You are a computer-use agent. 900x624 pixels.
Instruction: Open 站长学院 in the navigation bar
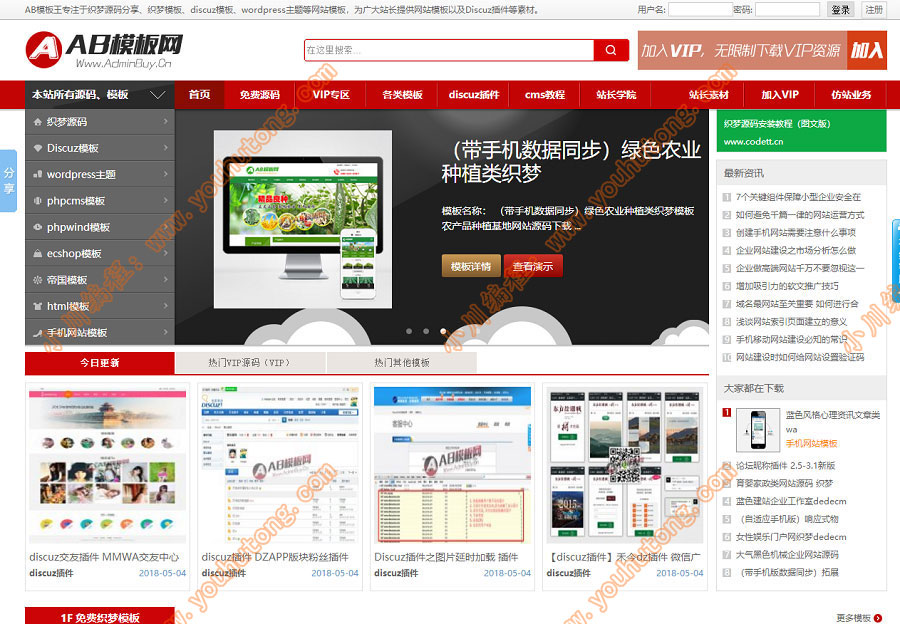[616, 95]
